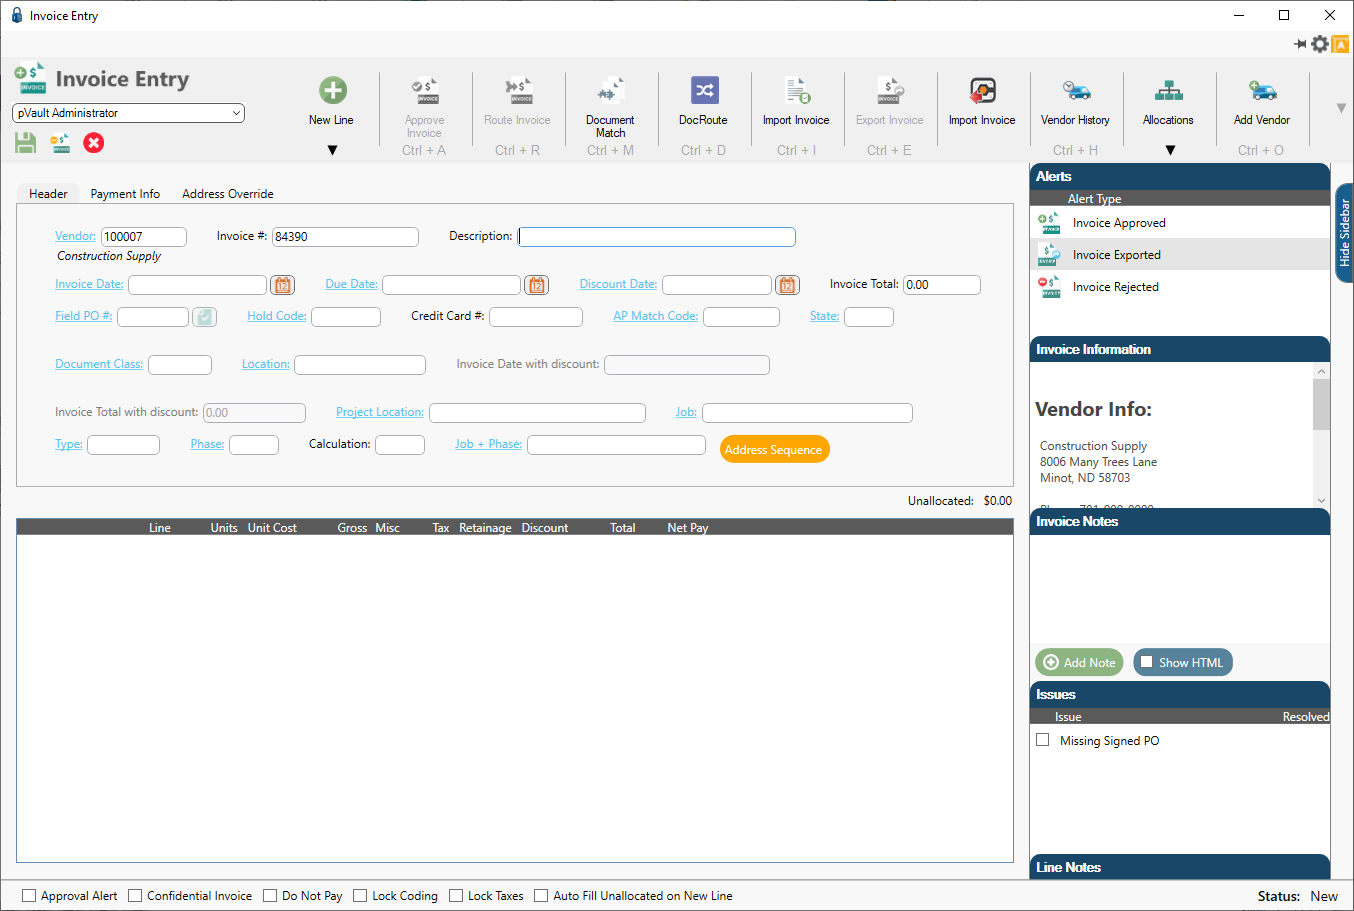Click the Net Pay column header

(x=688, y=528)
